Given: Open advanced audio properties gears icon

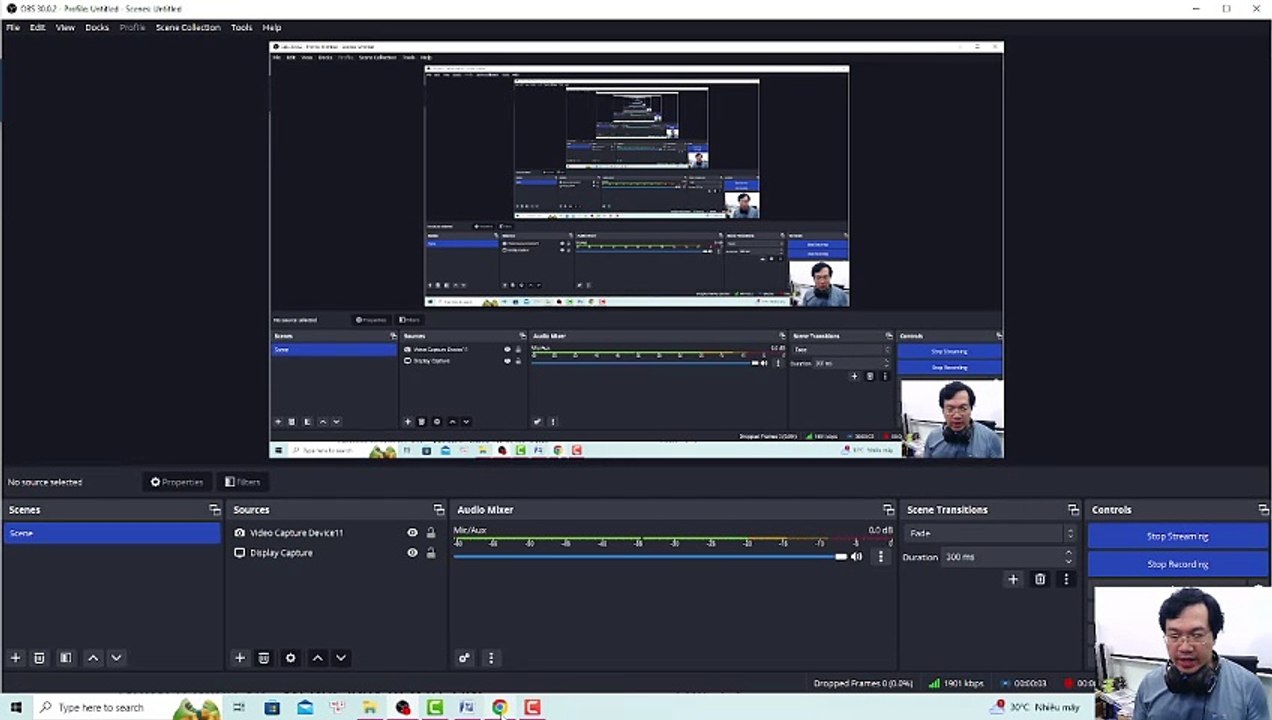Looking at the screenshot, I should pos(464,658).
